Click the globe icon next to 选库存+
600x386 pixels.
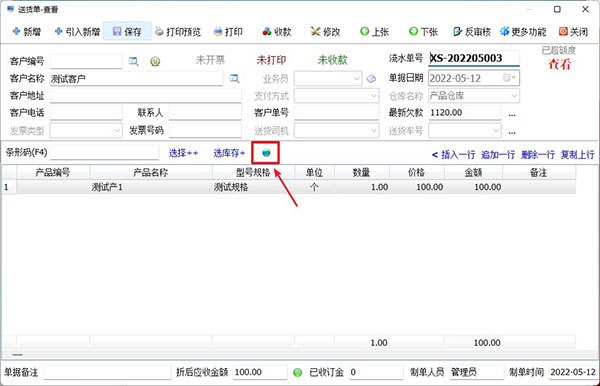[266, 153]
